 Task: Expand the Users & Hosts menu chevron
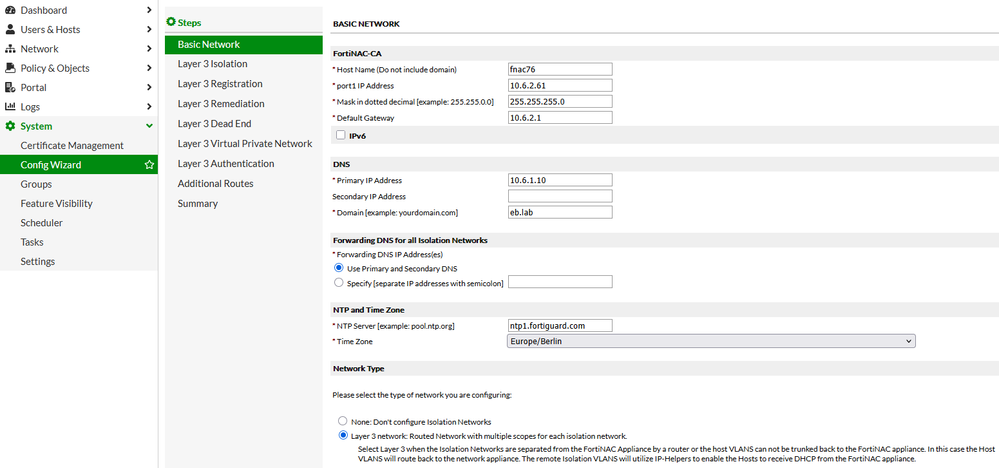(x=149, y=29)
